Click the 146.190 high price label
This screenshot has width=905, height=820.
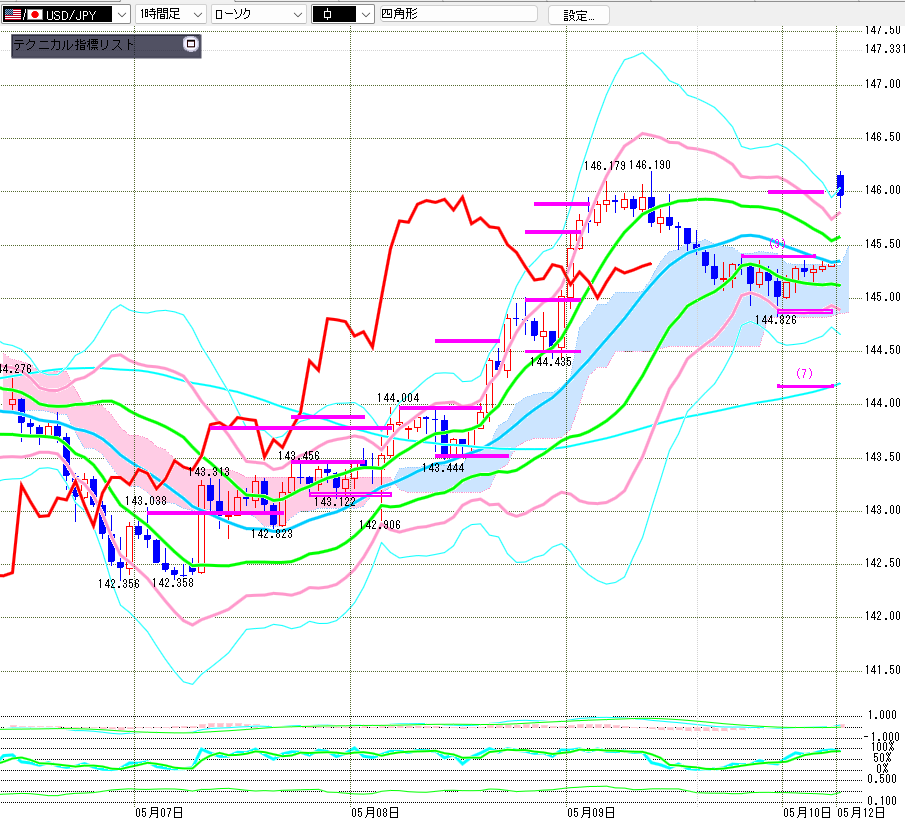pyautogui.click(x=650, y=166)
